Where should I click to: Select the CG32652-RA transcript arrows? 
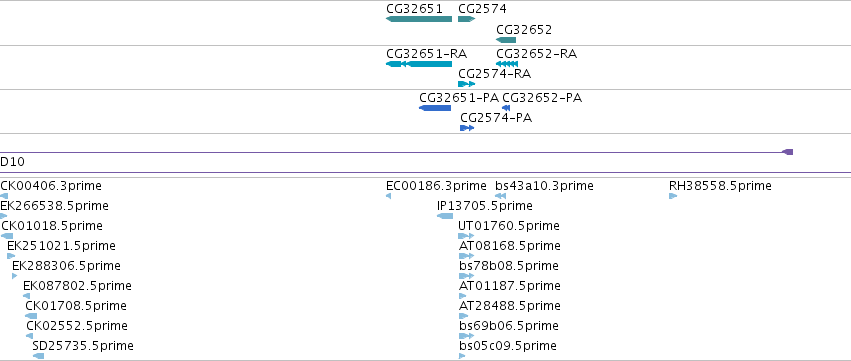507,64
